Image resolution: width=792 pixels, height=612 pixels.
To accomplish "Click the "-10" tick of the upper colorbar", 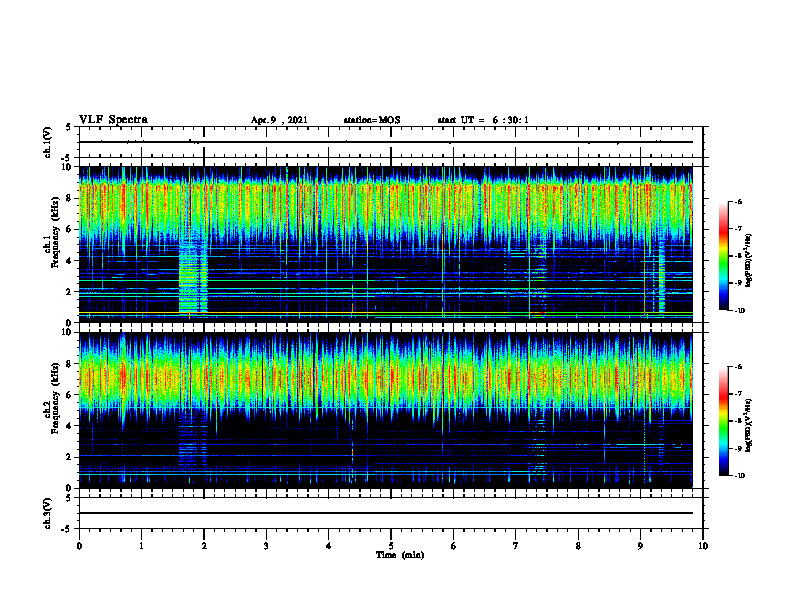I will pos(739,310).
